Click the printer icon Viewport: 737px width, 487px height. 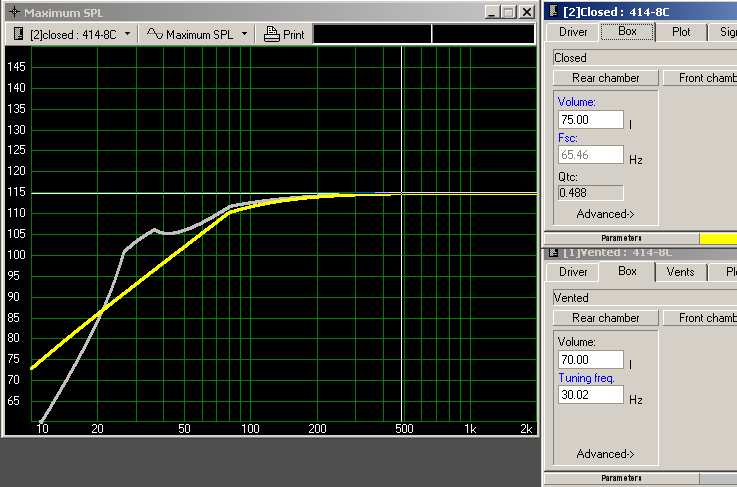tap(272, 34)
